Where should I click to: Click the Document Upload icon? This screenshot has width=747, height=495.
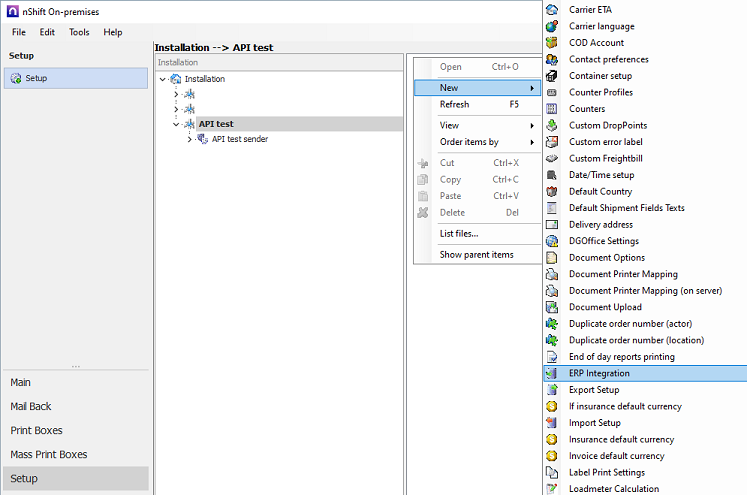[x=551, y=307]
